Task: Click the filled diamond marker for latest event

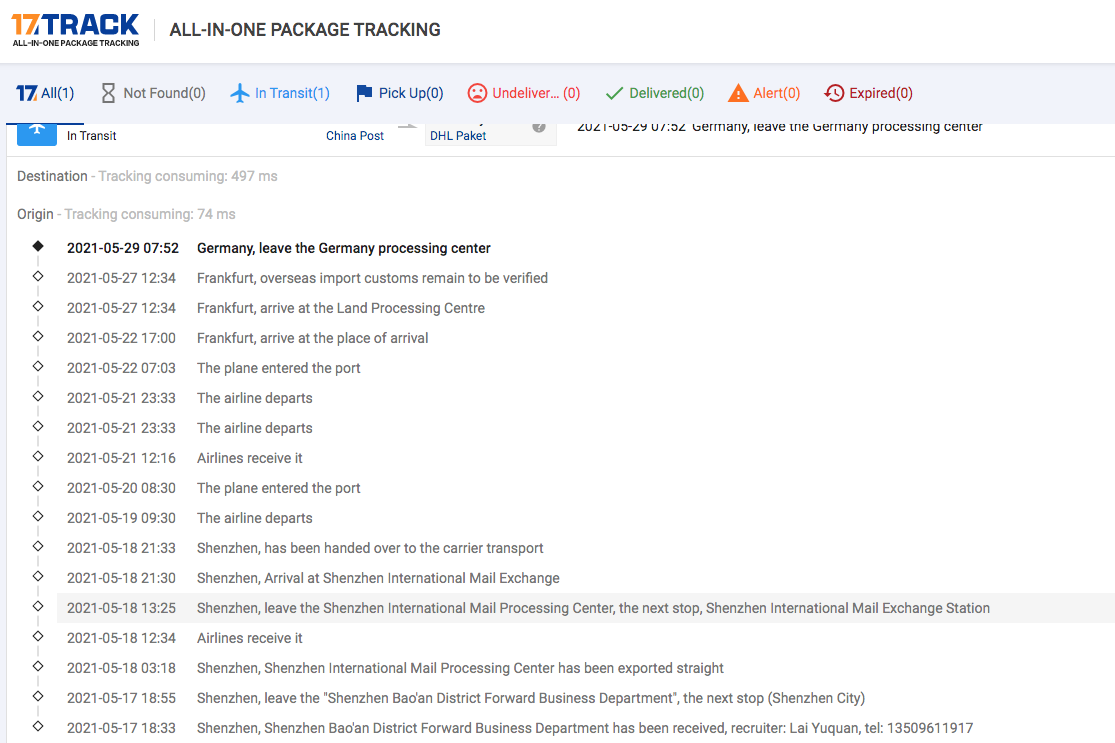Action: (x=38, y=246)
